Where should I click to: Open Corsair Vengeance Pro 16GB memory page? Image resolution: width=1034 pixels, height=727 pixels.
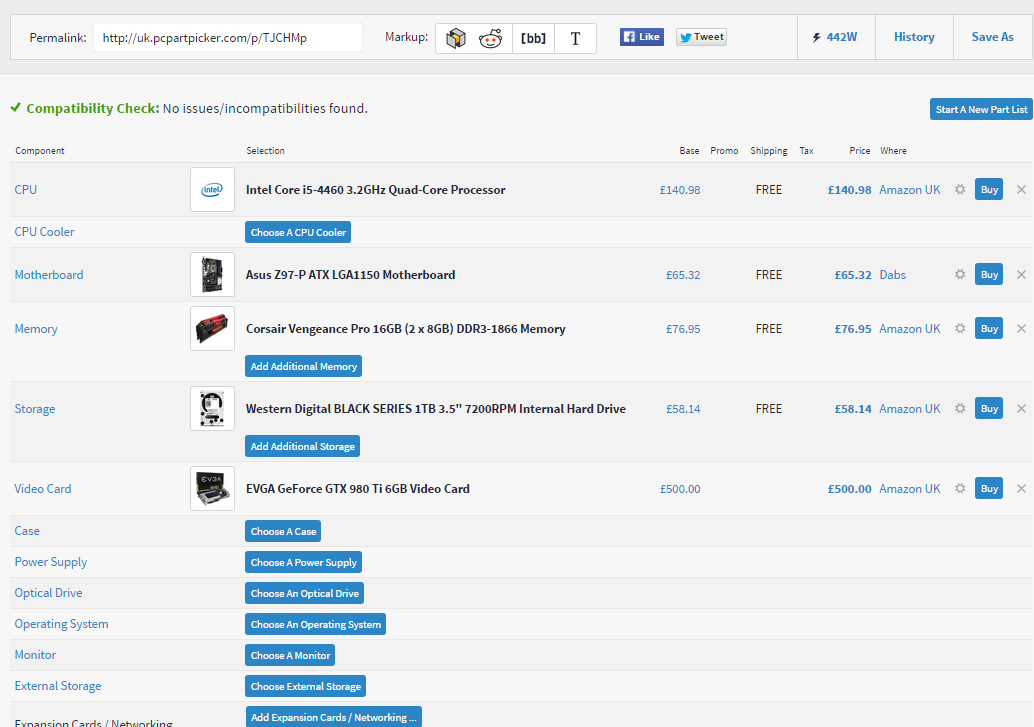[x=406, y=329]
